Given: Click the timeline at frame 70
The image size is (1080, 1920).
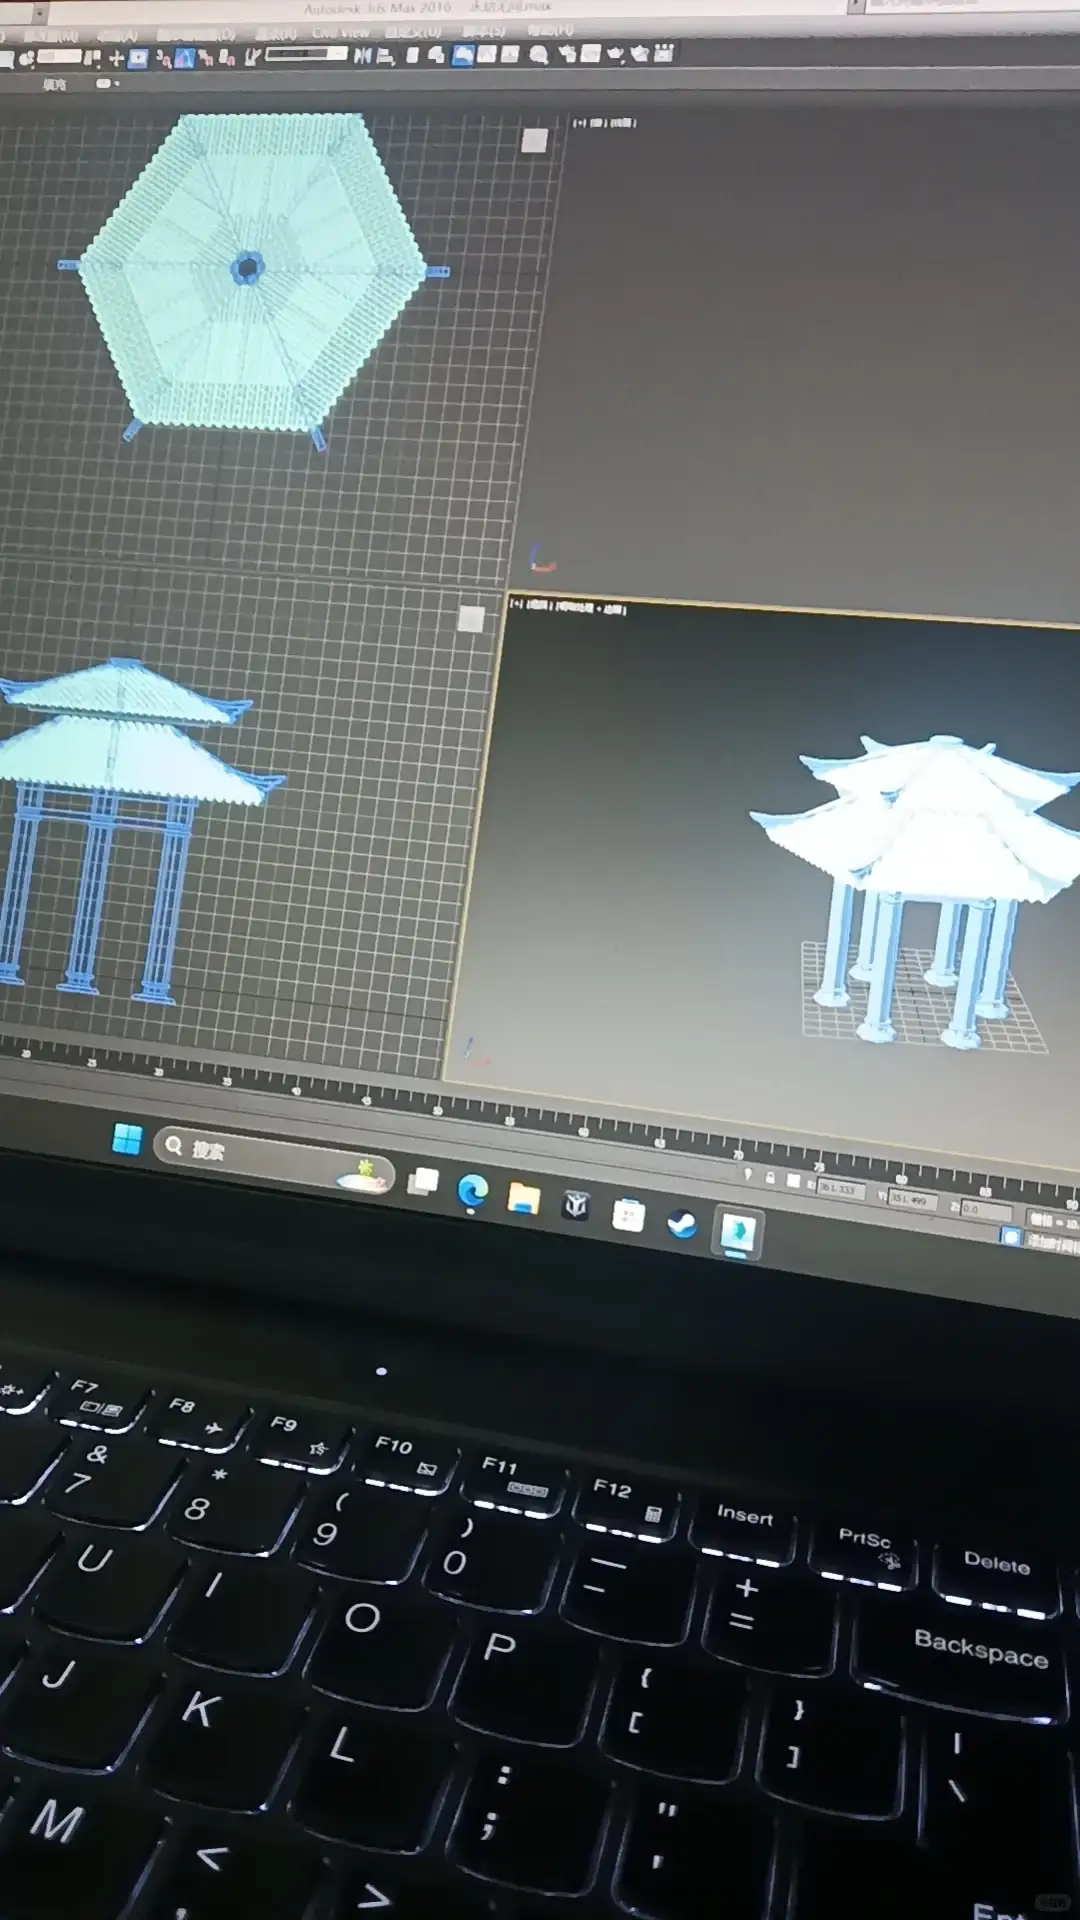Looking at the screenshot, I should (x=738, y=1150).
